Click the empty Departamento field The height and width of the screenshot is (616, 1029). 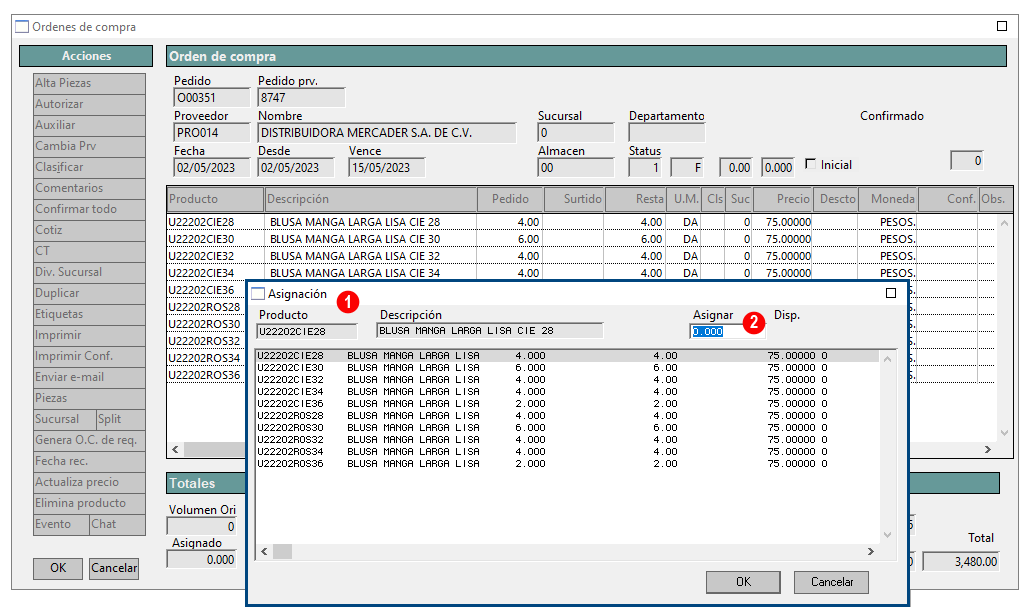tap(666, 133)
